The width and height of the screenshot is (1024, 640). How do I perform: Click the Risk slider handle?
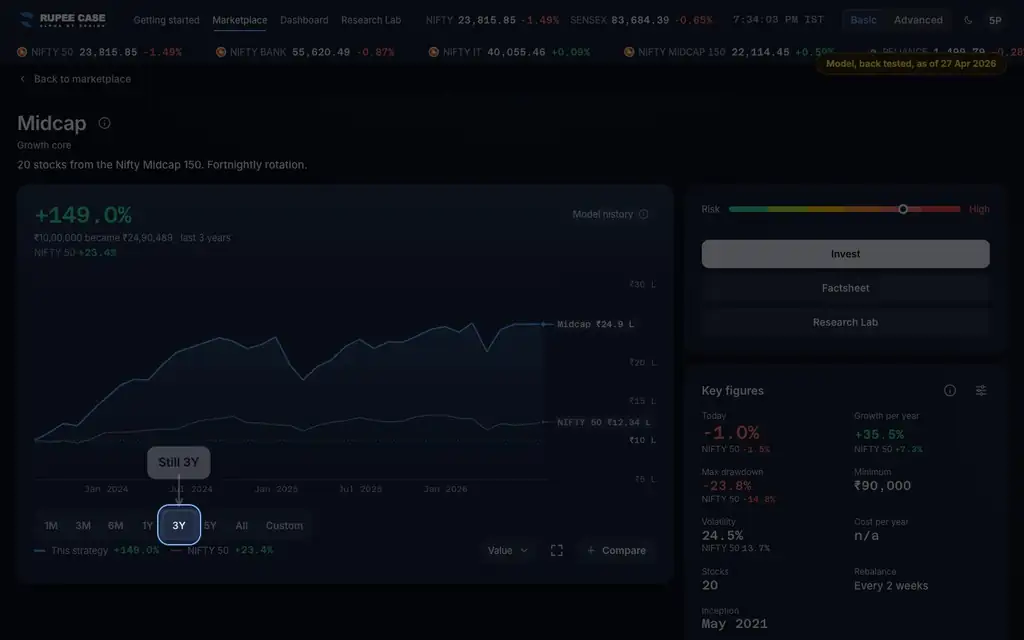point(903,209)
